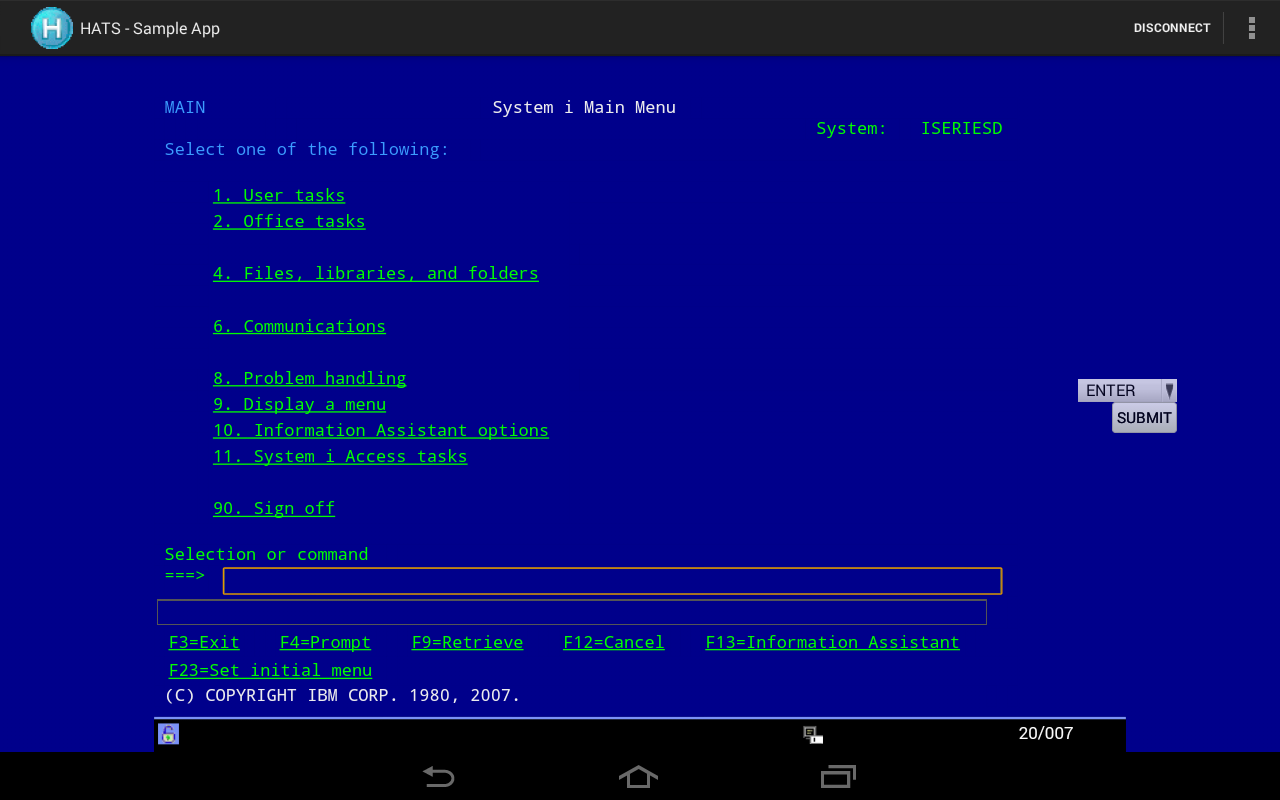Click the 'Select one of the following:' text

coord(307,149)
